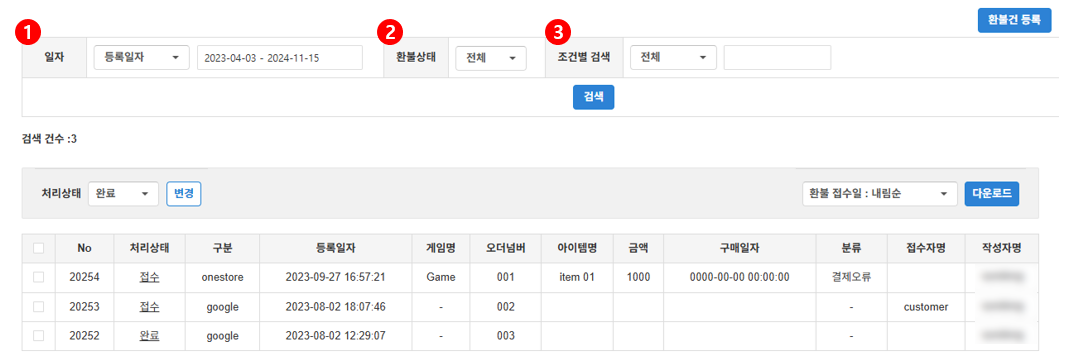The width and height of the screenshot is (1072, 363).
Task: Click the red number 1 marker
Action: [x=31, y=30]
